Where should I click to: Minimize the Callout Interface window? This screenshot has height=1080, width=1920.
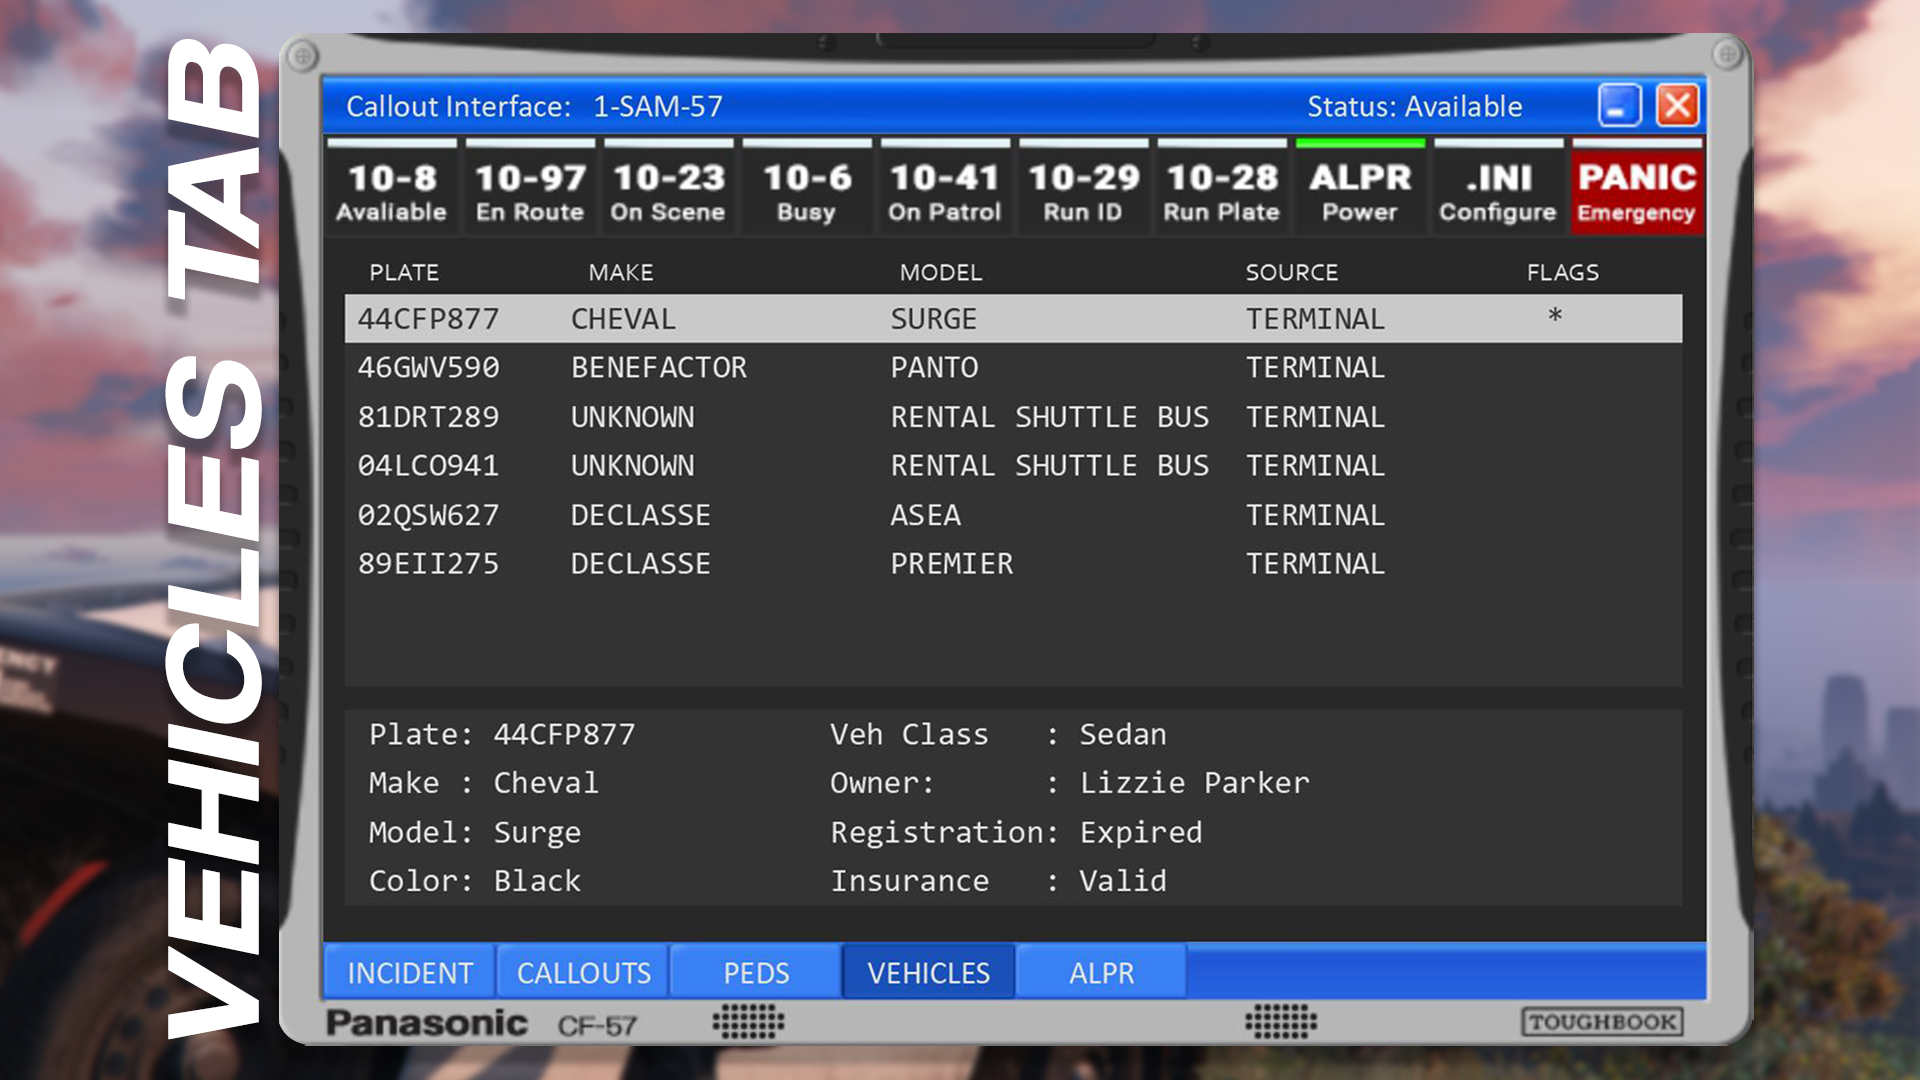(1619, 105)
